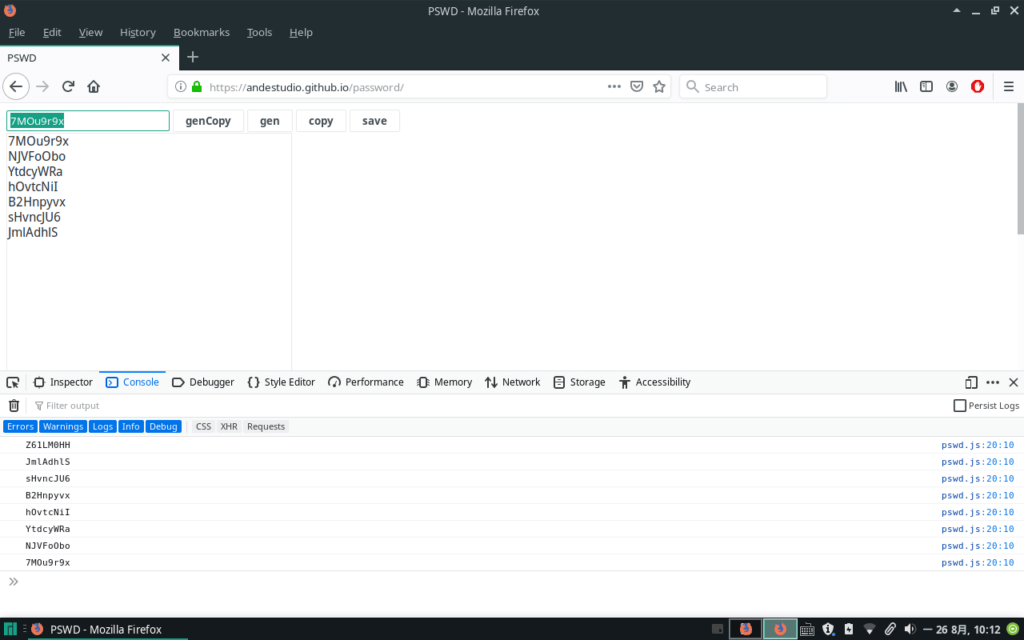Expand devtools customize options menu
1024x640 pixels.
[993, 382]
